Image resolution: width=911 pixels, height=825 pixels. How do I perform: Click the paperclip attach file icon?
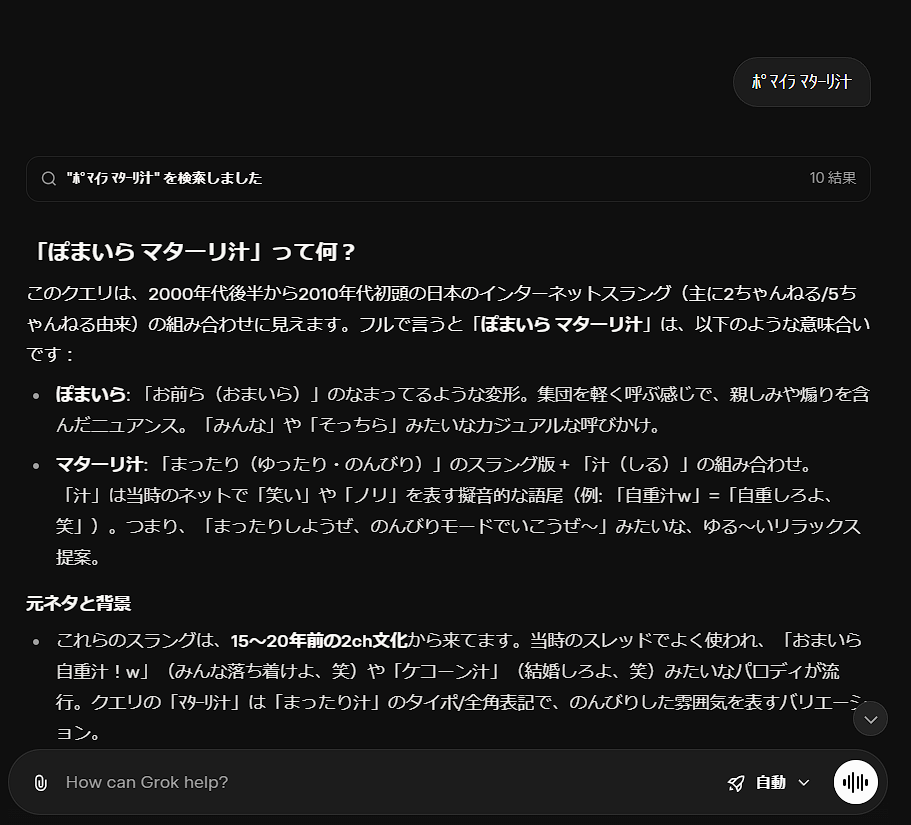click(40, 783)
